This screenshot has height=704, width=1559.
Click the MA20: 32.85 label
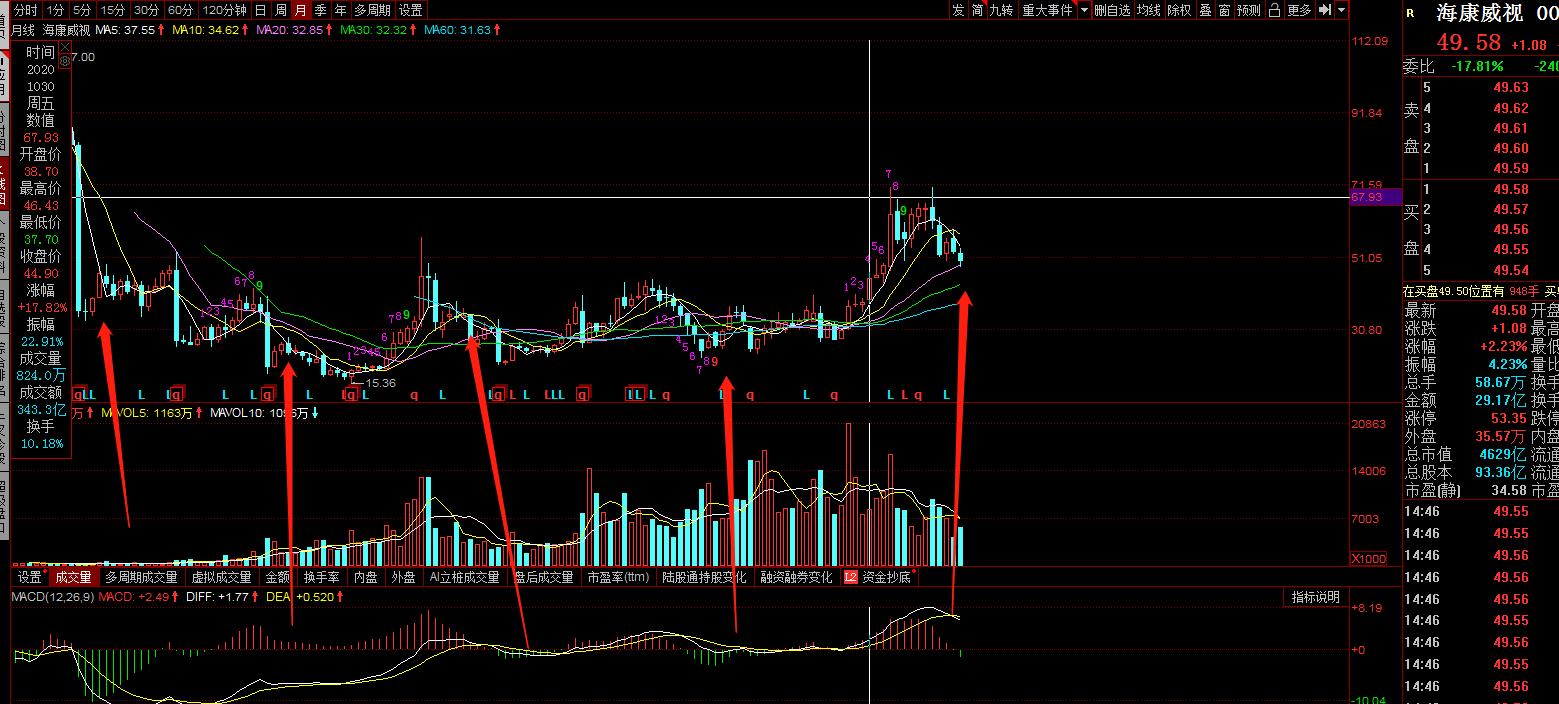289,30
